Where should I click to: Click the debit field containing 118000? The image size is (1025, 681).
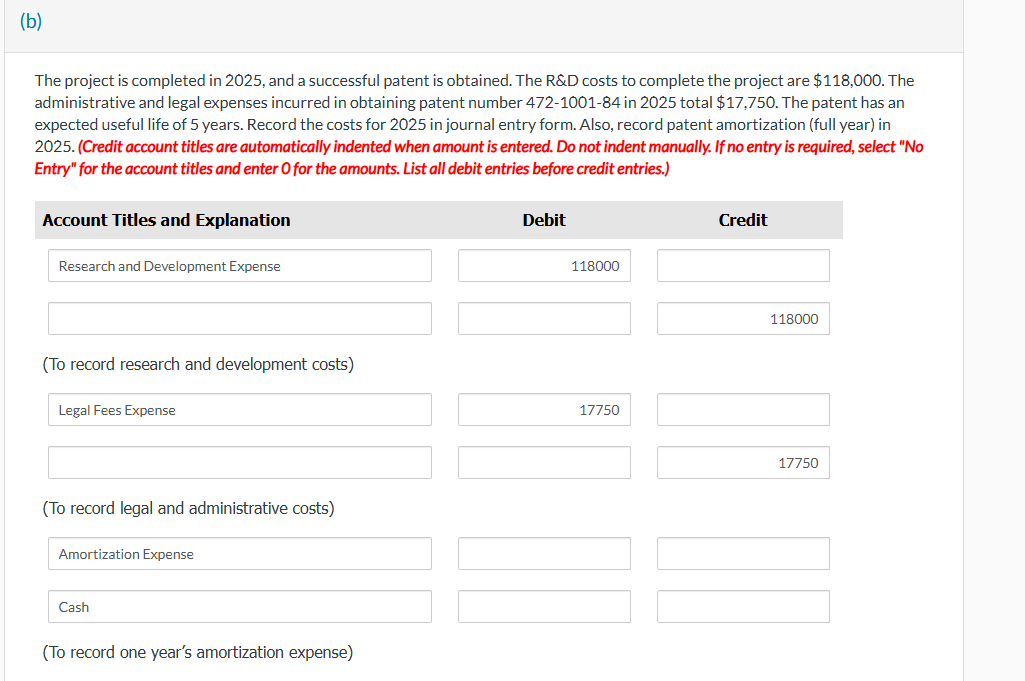543,265
